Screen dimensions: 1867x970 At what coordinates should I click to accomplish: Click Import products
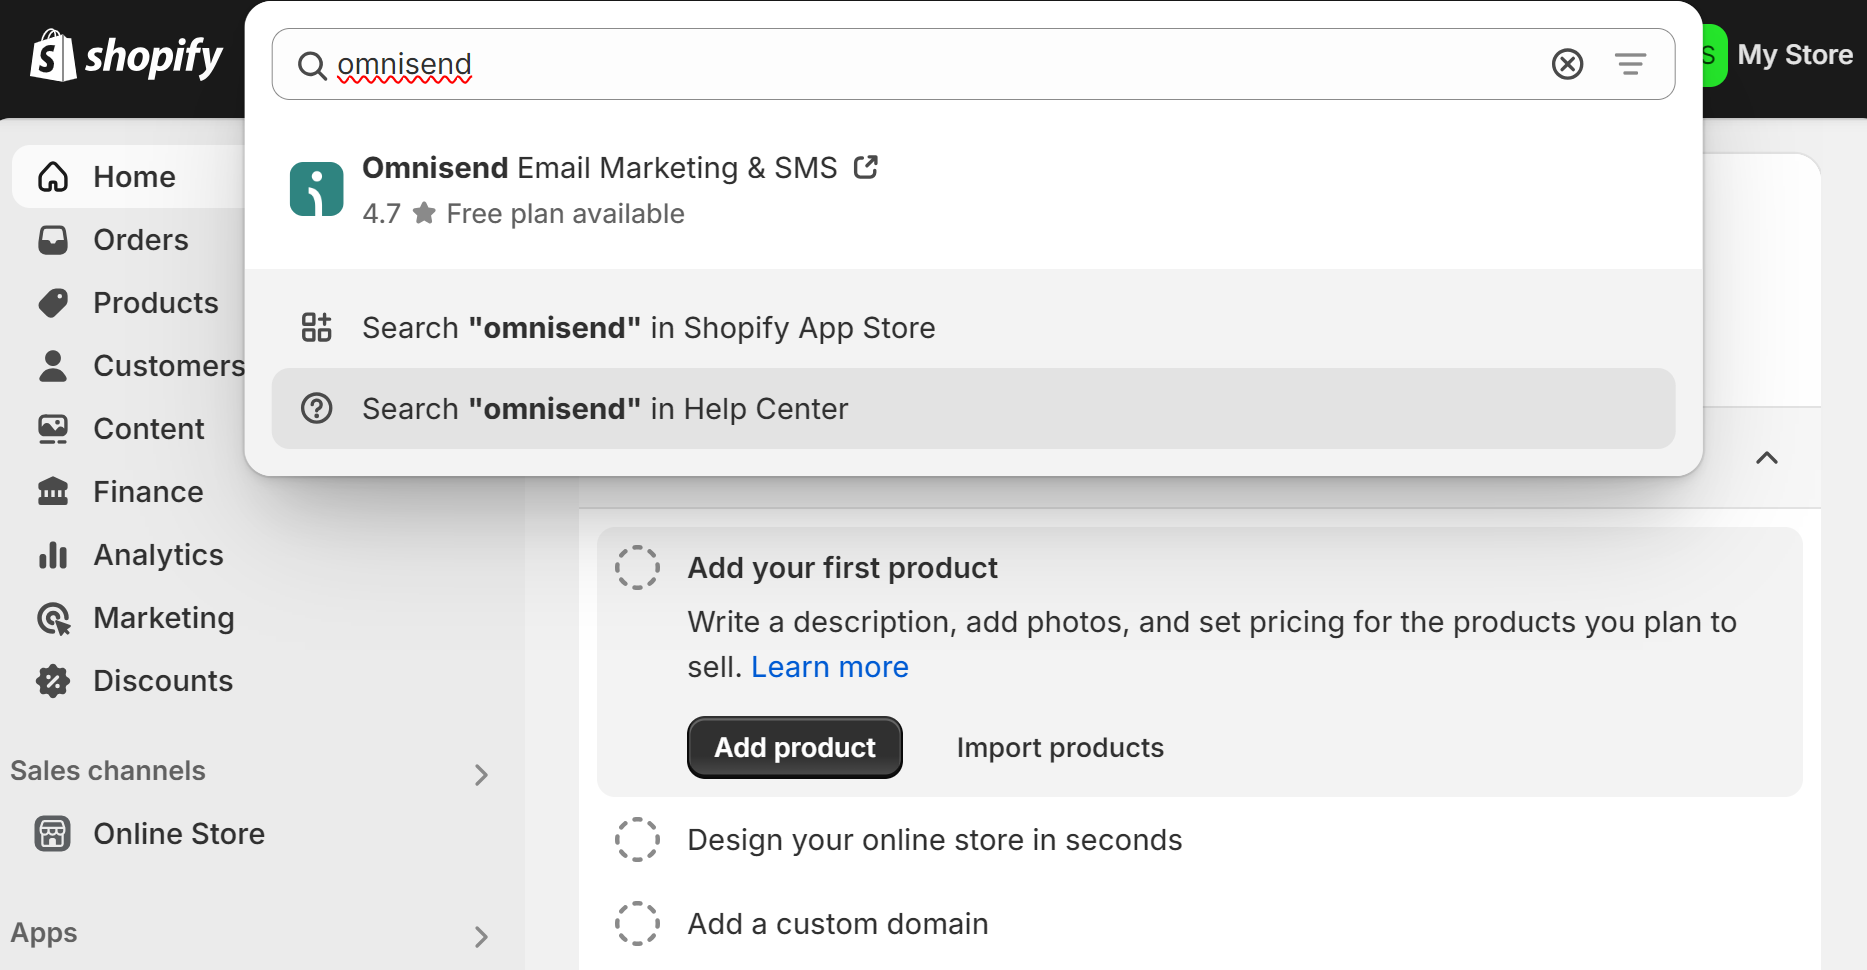1060,747
